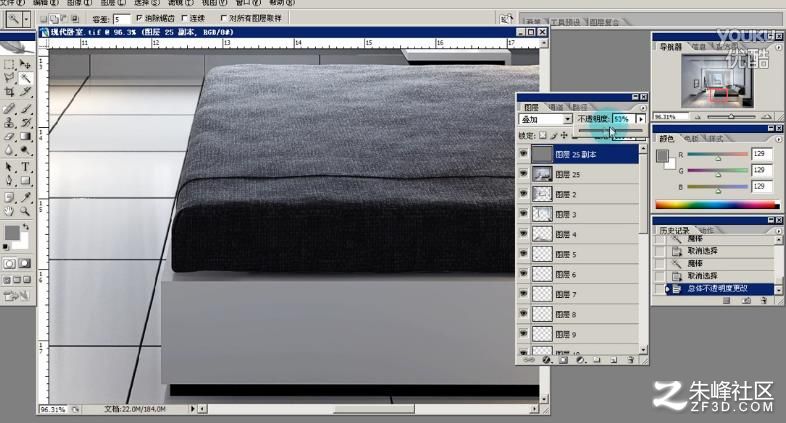Screen dimensions: 786x423
Task: Click the foreground color swatch in Color panel
Action: [663, 156]
